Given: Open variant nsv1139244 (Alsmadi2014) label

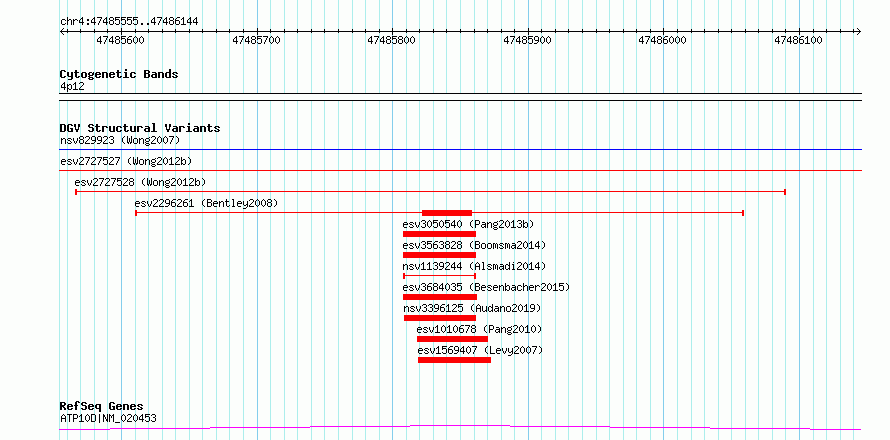Looking at the screenshot, I should 475,266.
